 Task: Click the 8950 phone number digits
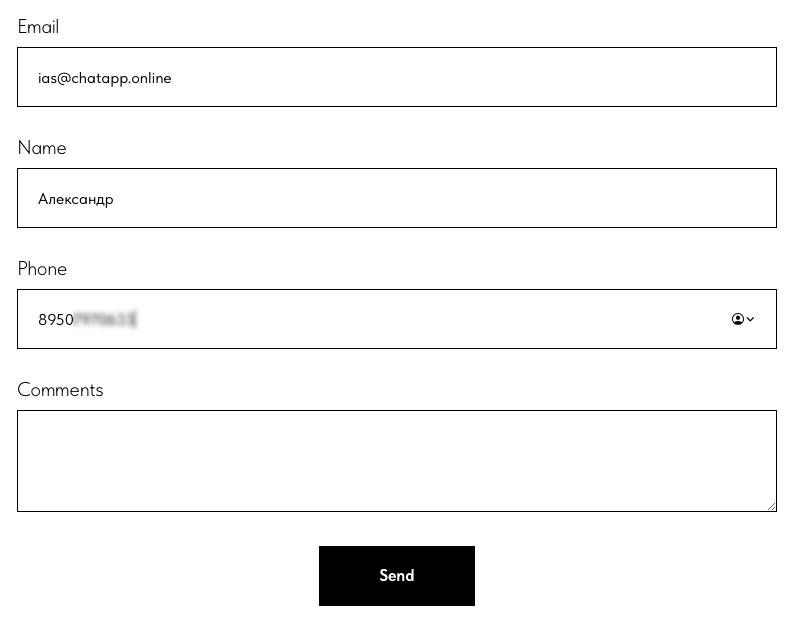55,320
